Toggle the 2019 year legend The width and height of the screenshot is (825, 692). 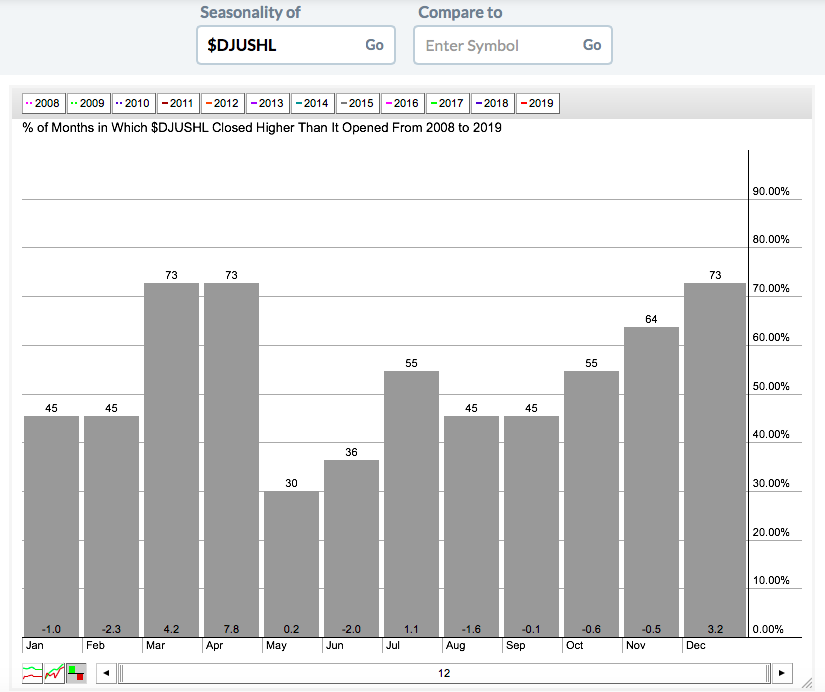tap(537, 103)
